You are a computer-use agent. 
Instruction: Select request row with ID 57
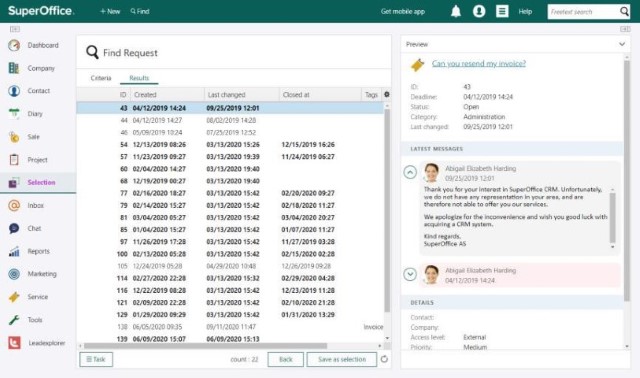pos(230,157)
